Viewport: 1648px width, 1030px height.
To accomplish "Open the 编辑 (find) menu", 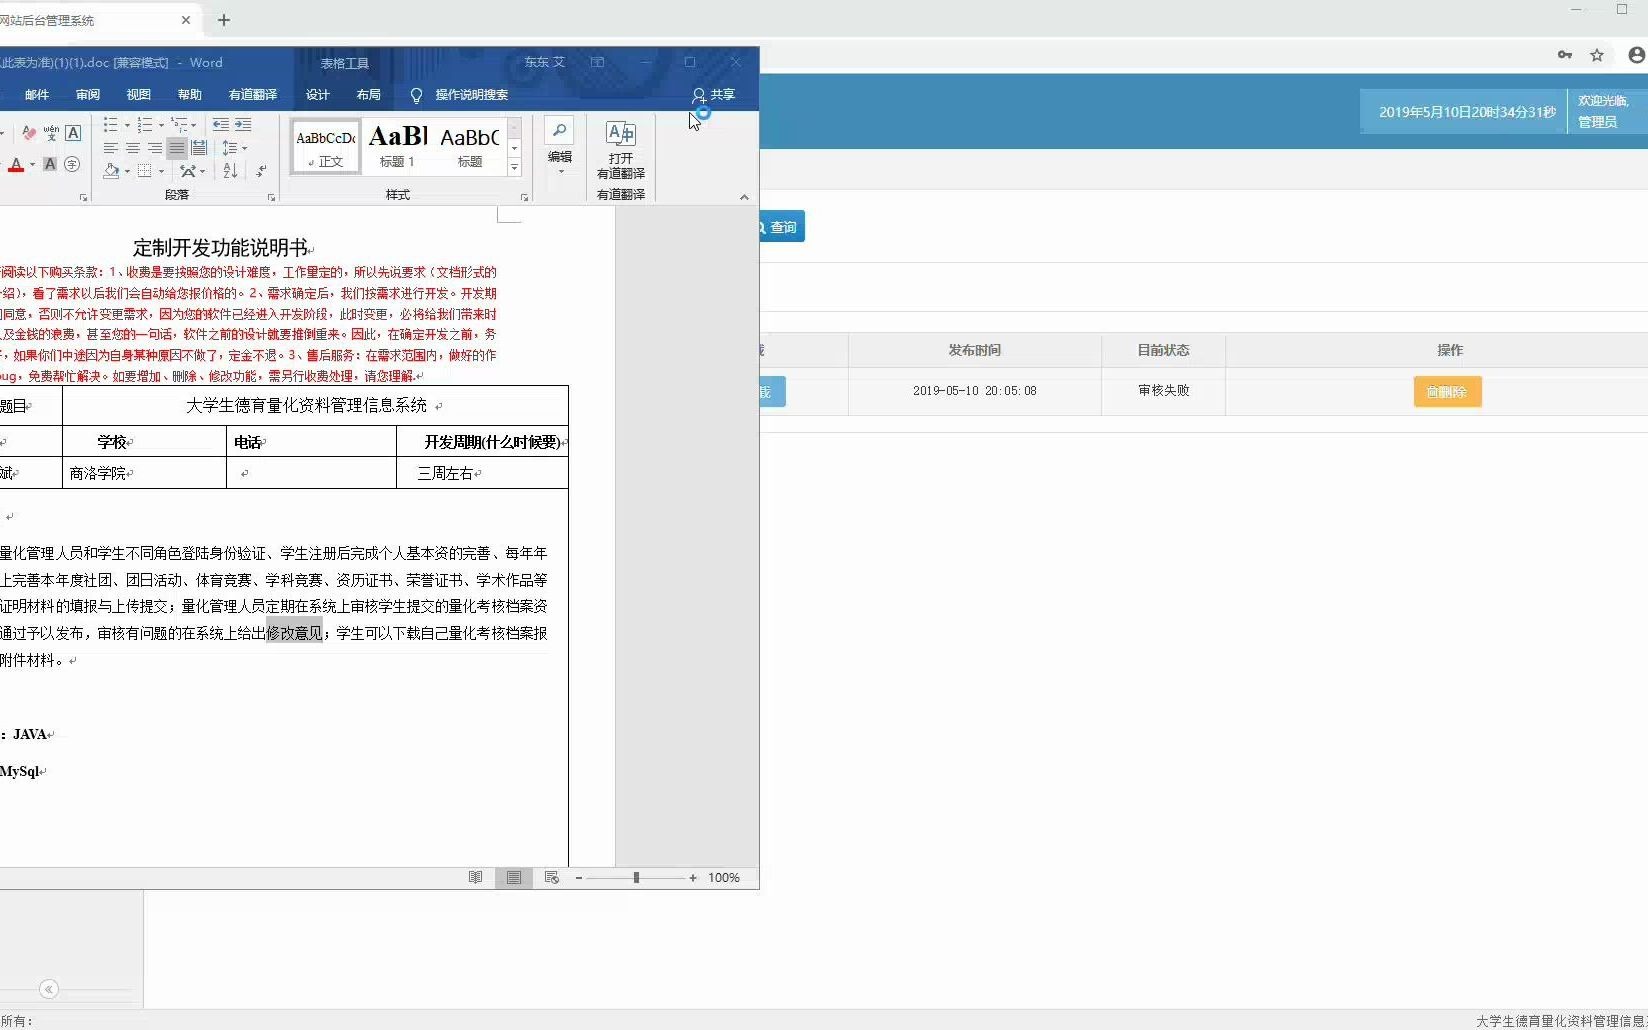I will 560,146.
